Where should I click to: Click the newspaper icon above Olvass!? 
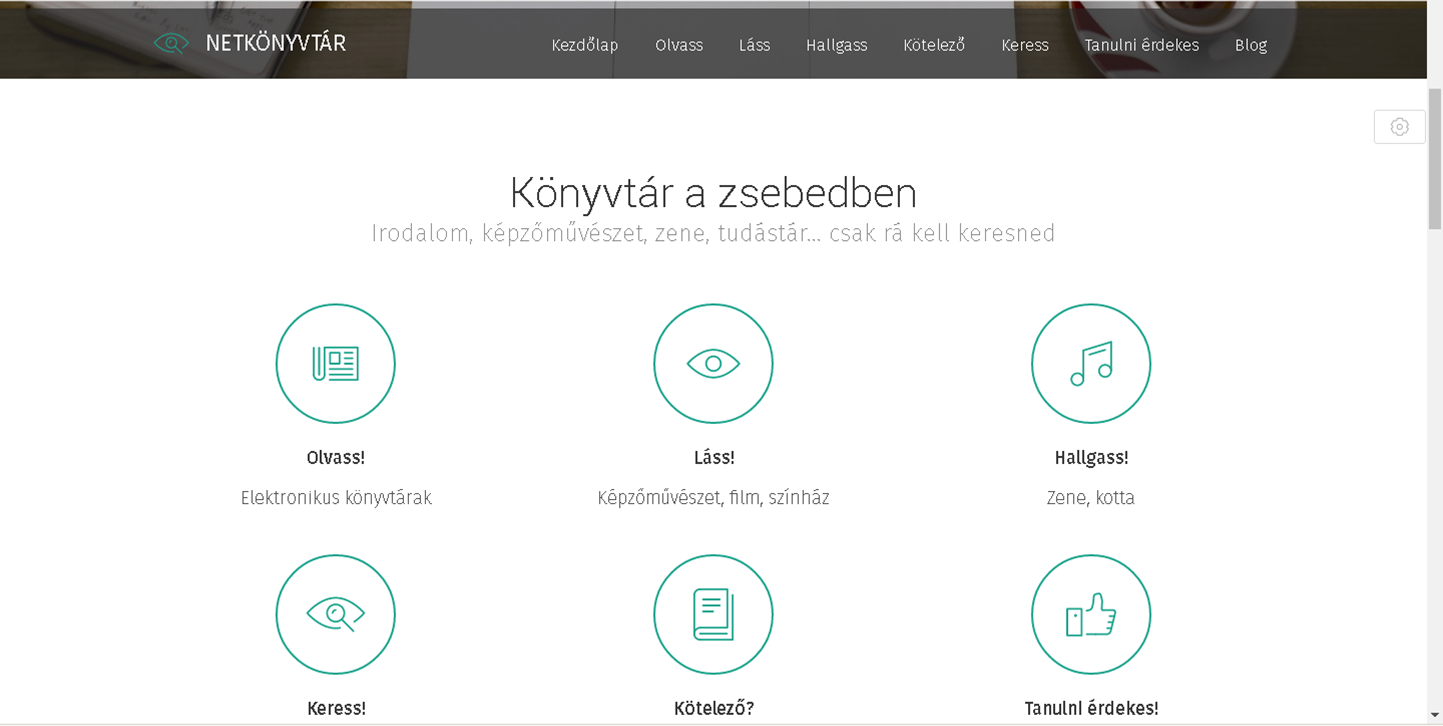click(335, 364)
